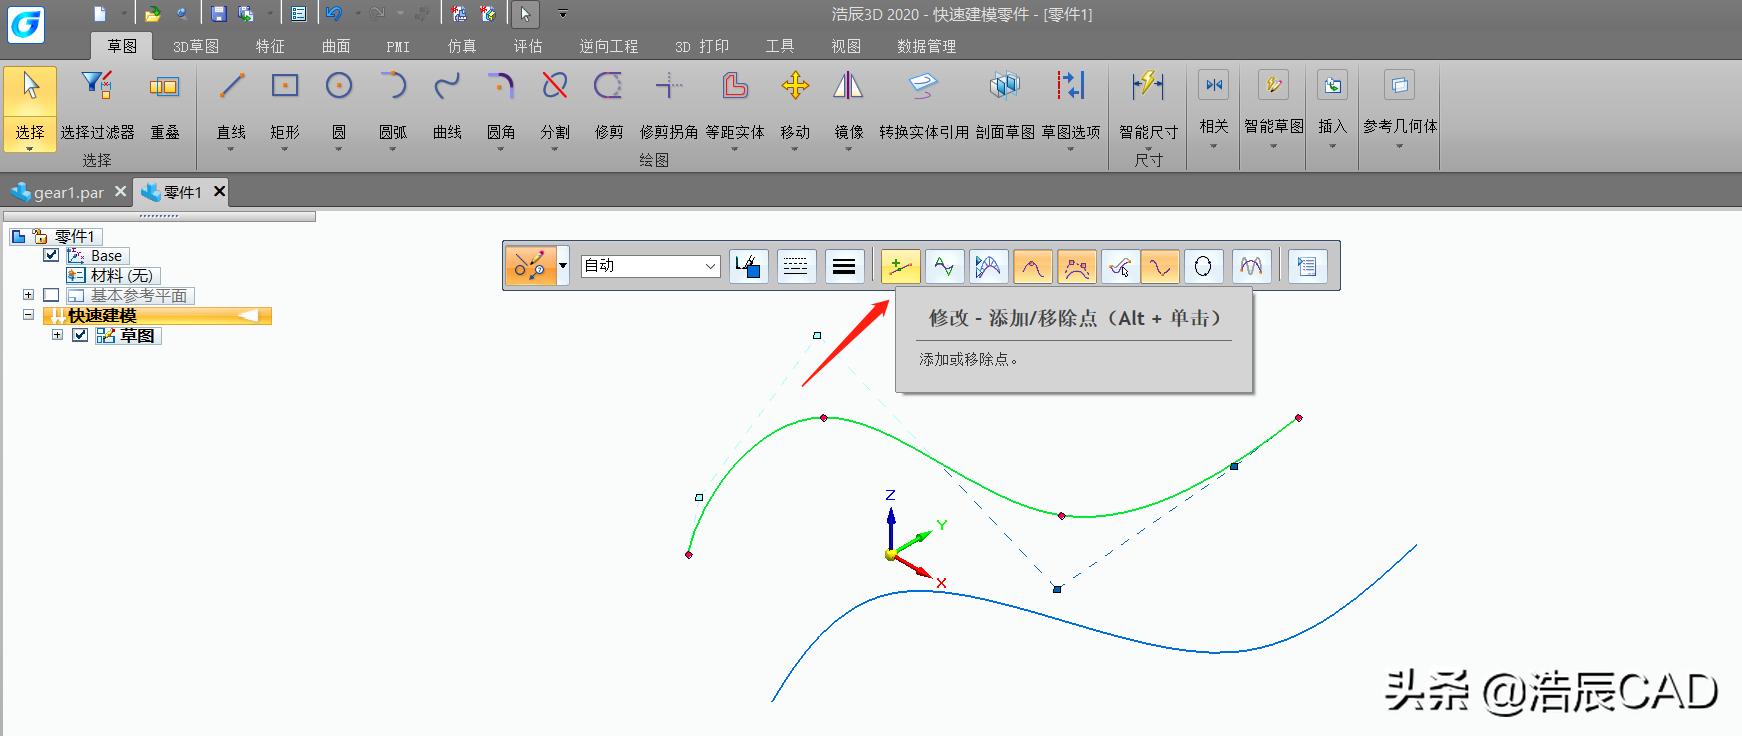Collapse the 快速建模 tree node
This screenshot has height=736, width=1742.
click(28, 315)
